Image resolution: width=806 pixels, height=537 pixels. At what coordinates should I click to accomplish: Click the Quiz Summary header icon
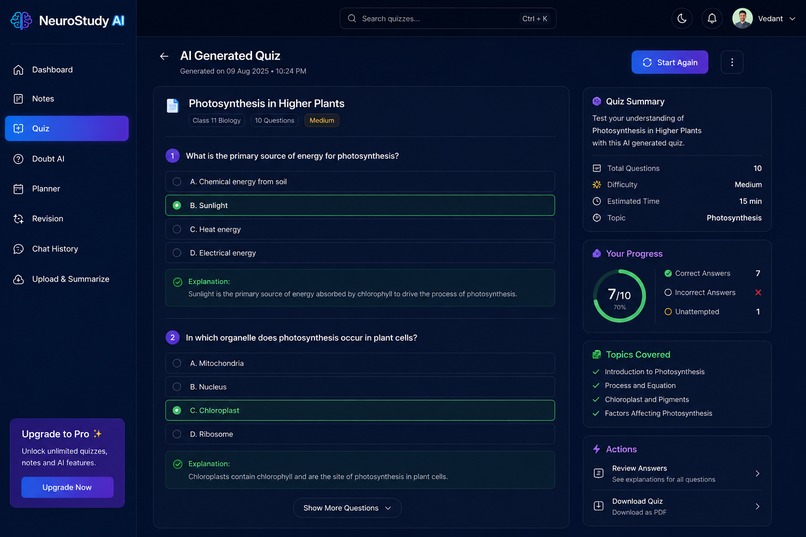tap(596, 101)
